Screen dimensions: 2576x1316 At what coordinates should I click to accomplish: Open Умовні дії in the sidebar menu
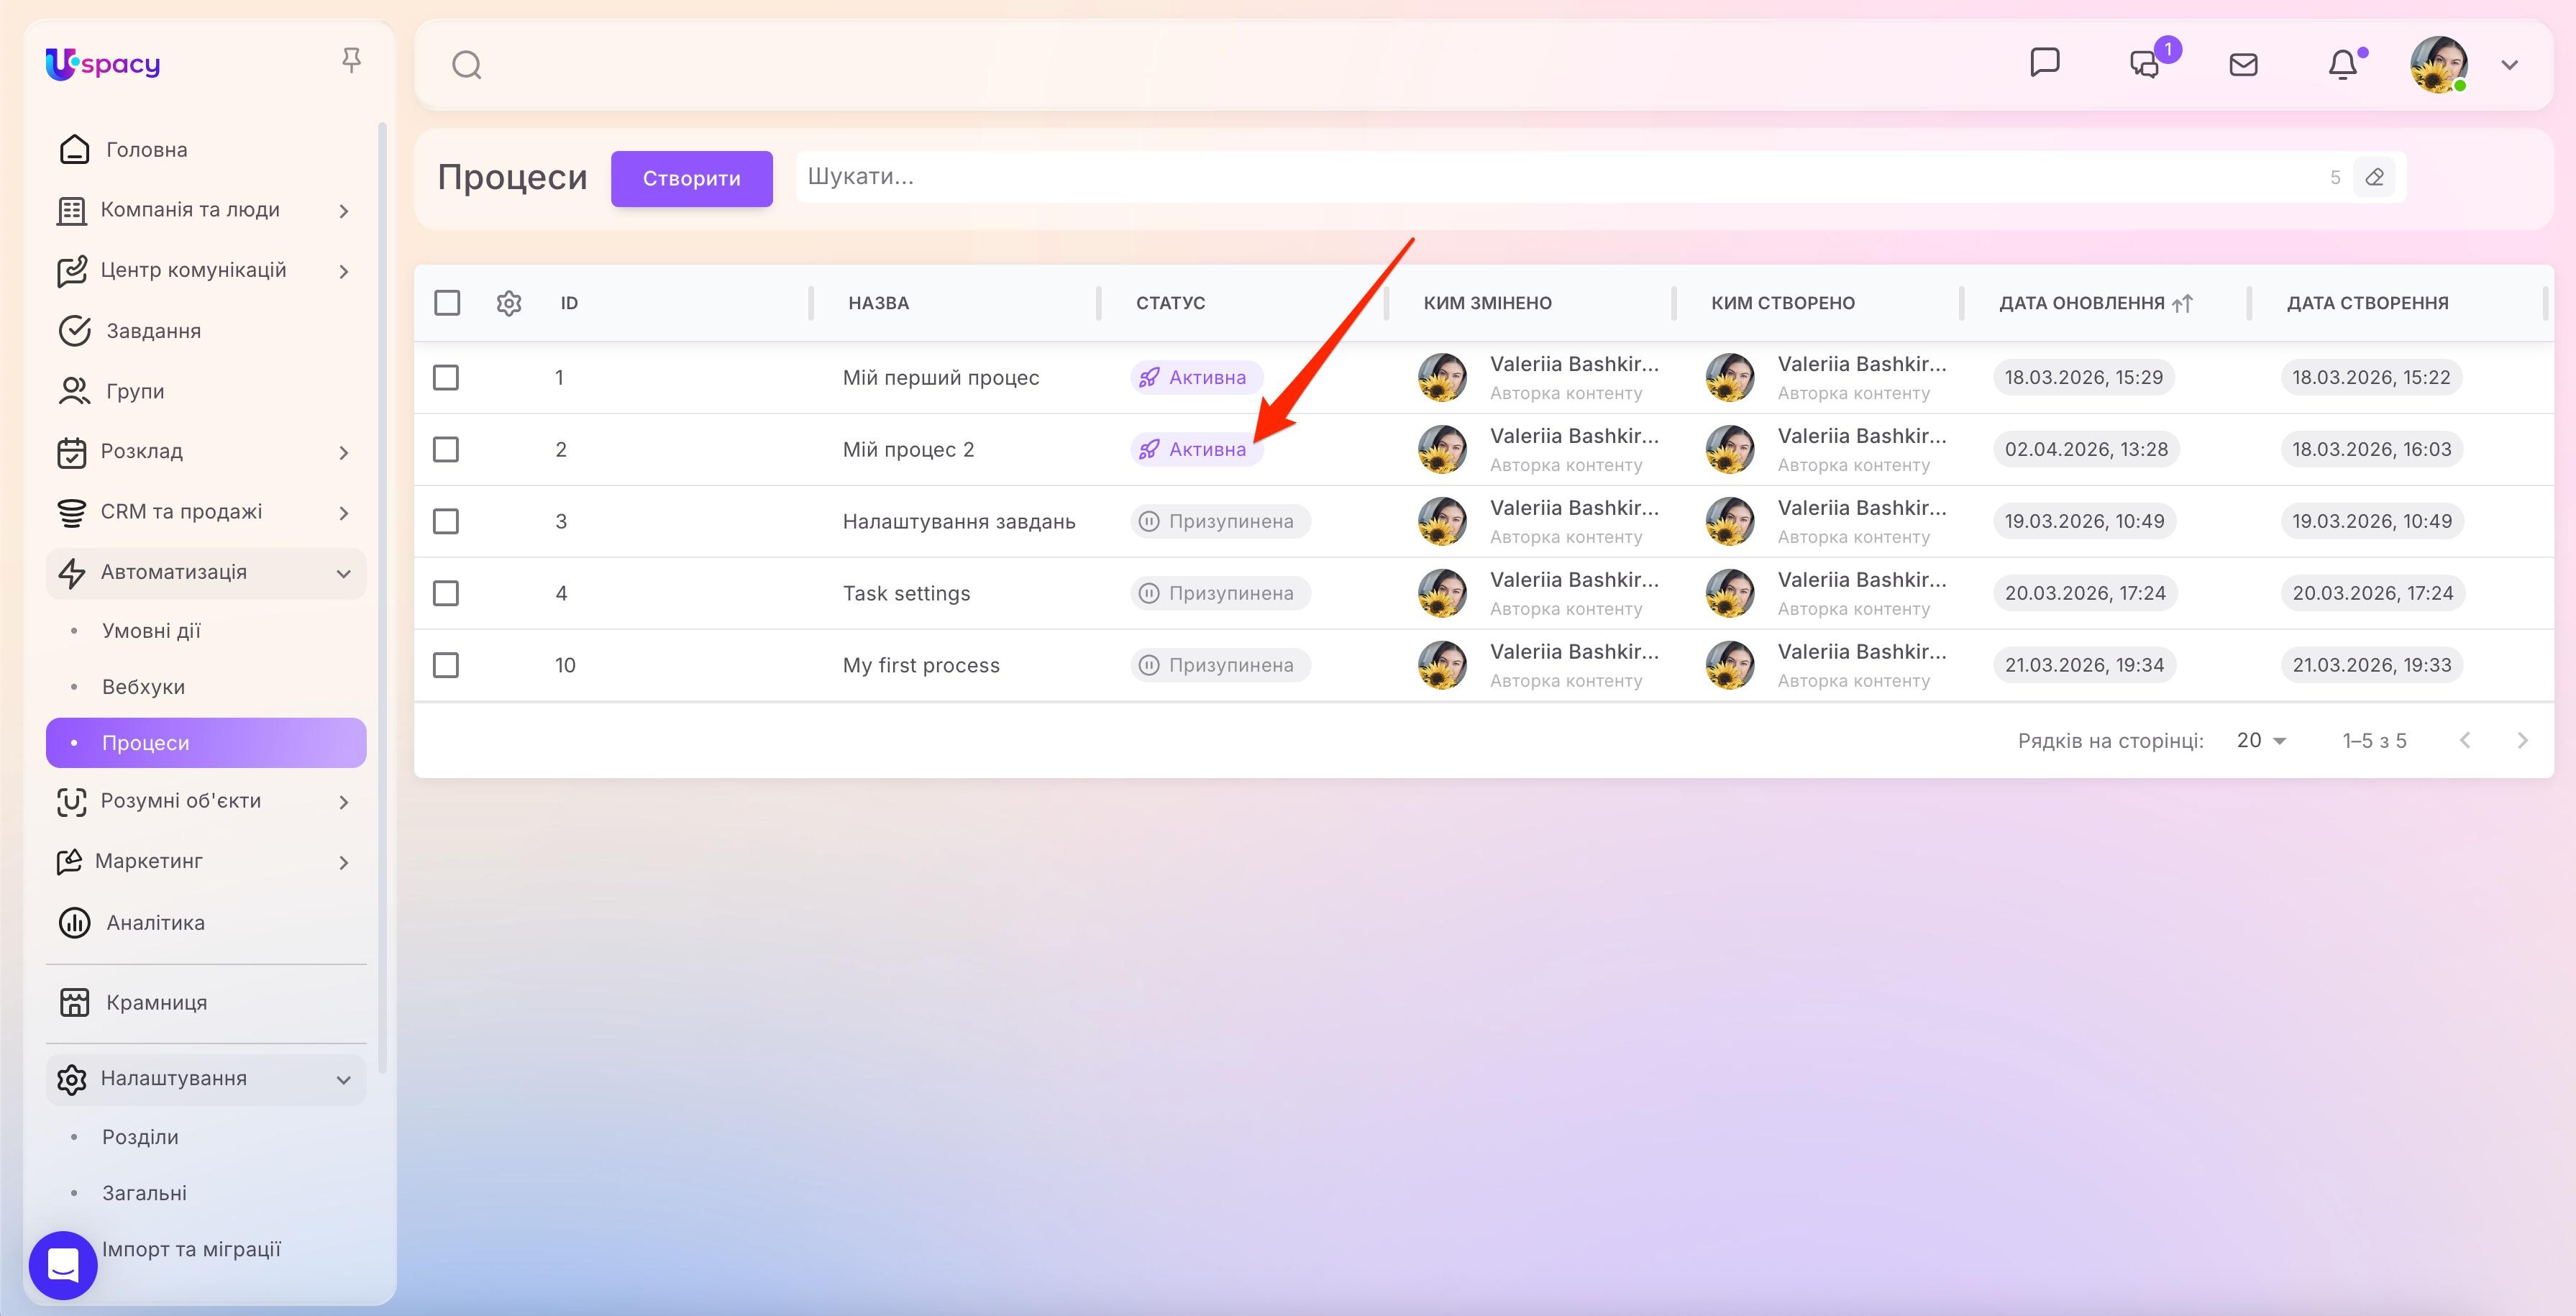click(149, 630)
